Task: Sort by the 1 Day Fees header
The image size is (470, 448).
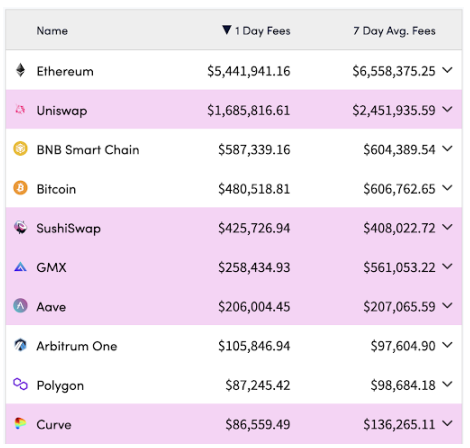Action: tap(263, 31)
